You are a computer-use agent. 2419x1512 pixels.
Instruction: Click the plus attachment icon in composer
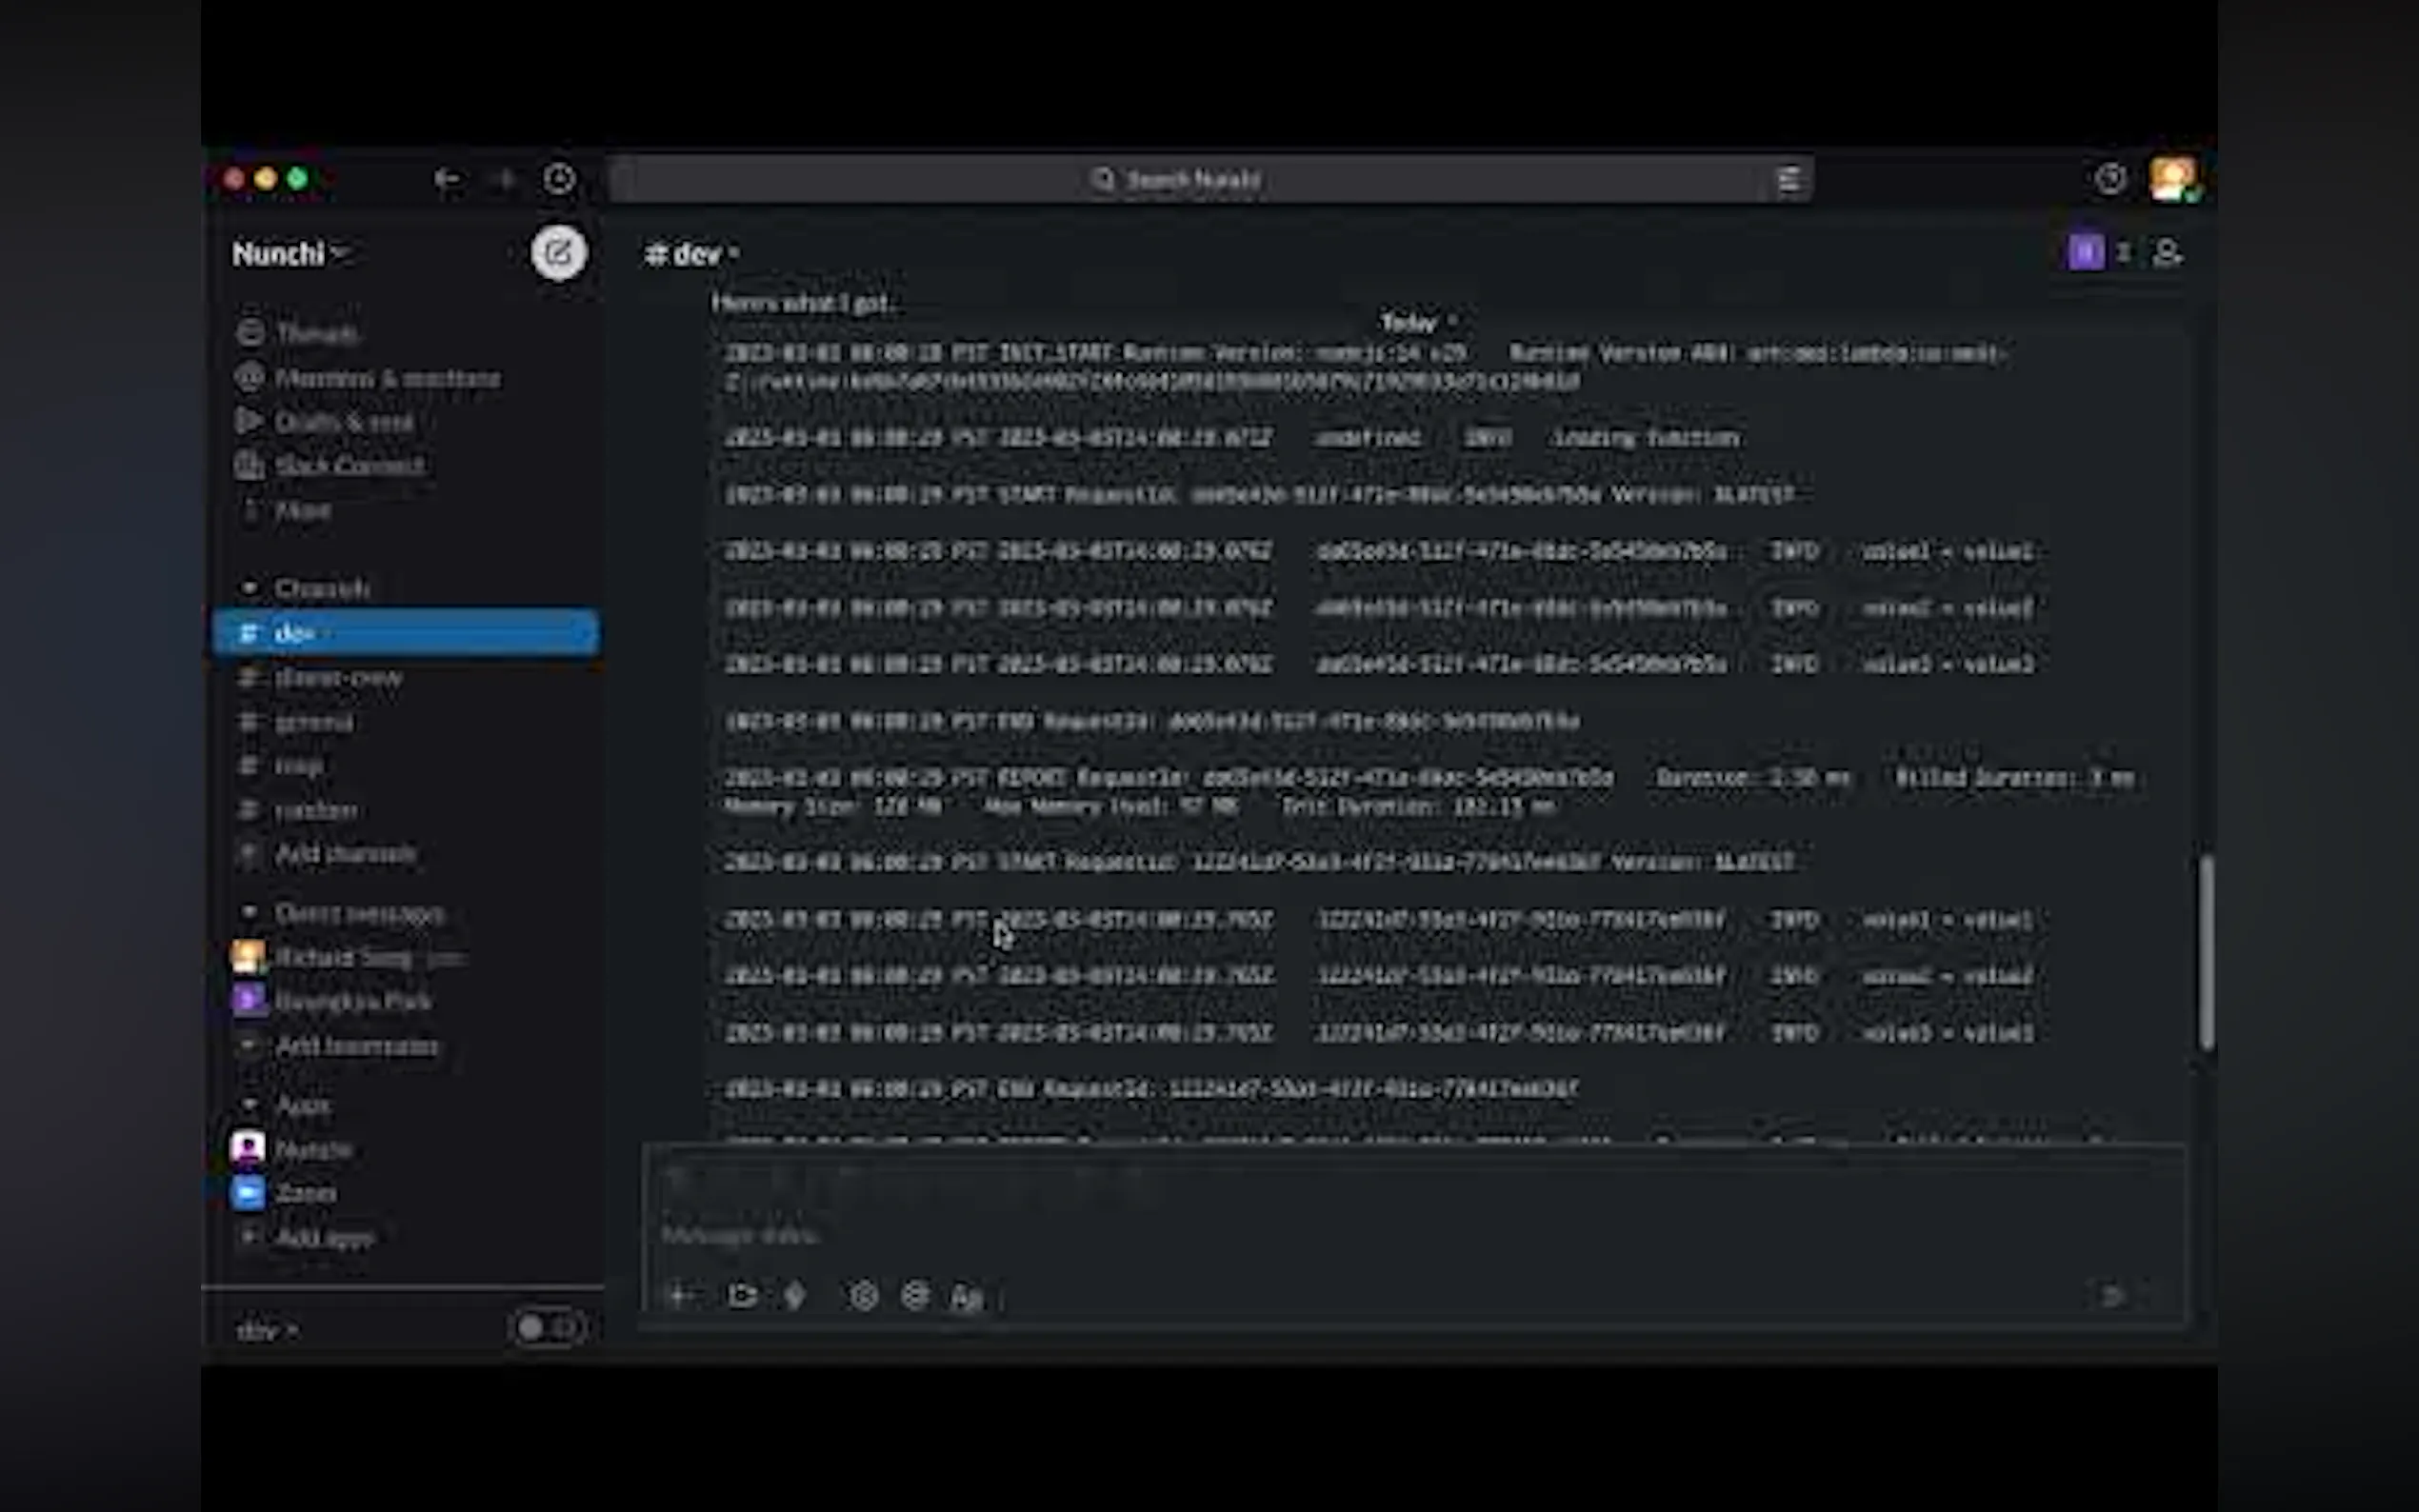pyautogui.click(x=680, y=1296)
